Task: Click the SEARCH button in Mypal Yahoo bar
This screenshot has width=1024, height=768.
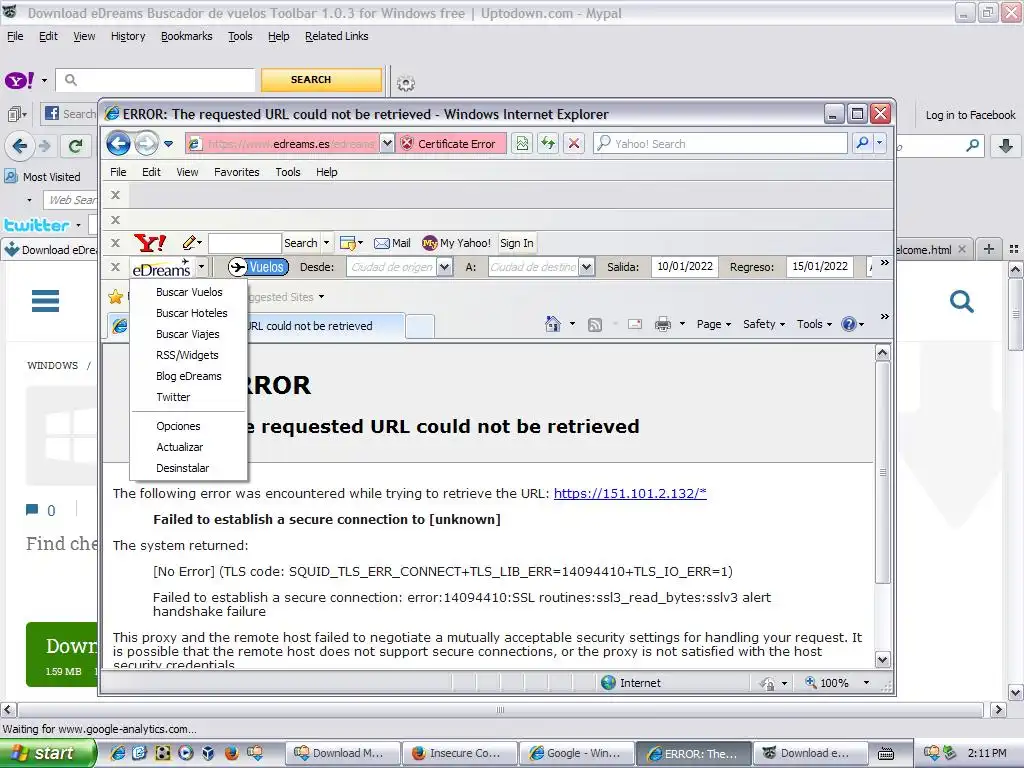Action: point(321,80)
